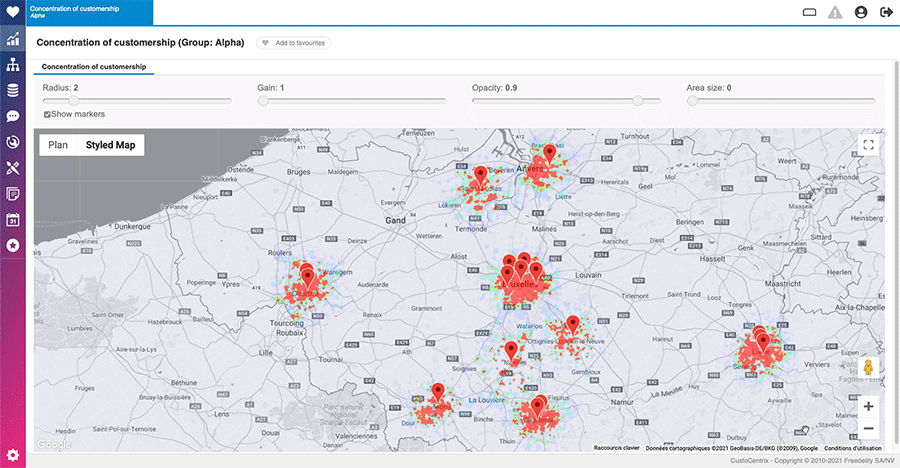The height and width of the screenshot is (468, 900).
Task: Open the hierarchy tree sidebar icon
Action: 13,65
